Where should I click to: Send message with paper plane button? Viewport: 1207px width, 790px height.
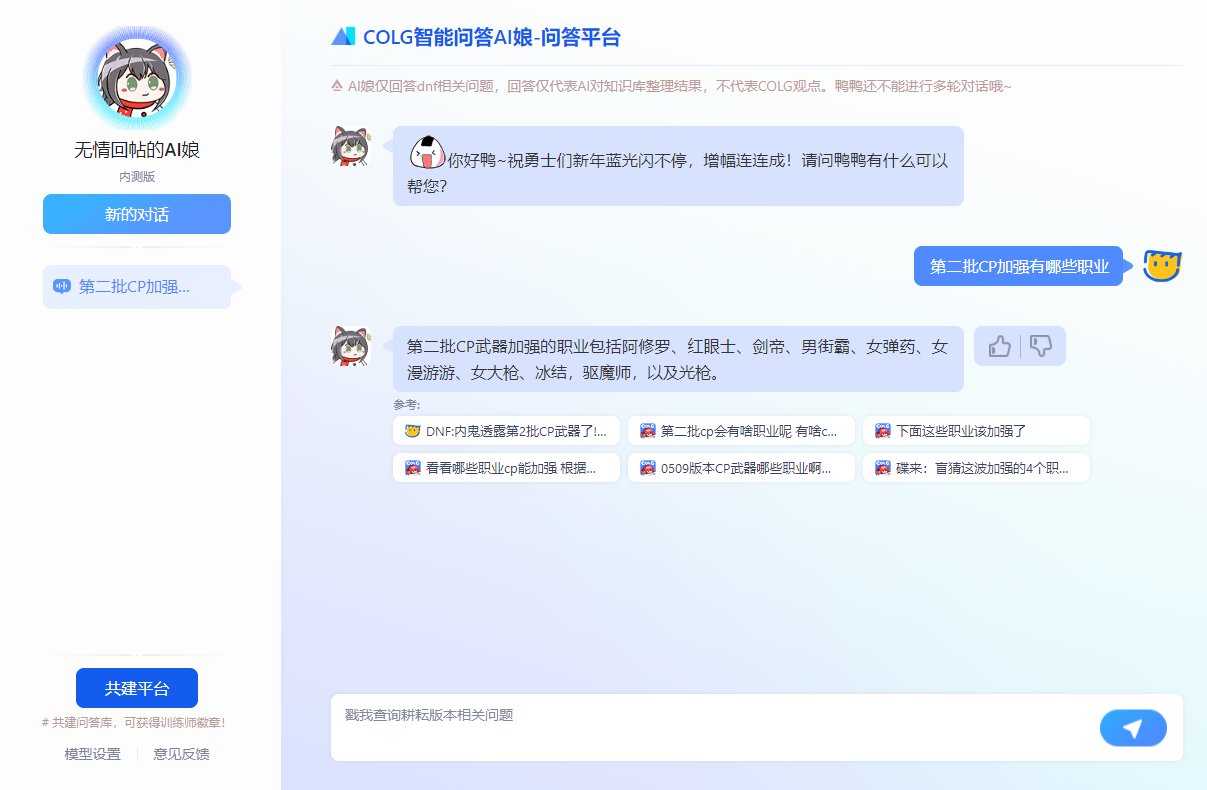[x=1133, y=728]
